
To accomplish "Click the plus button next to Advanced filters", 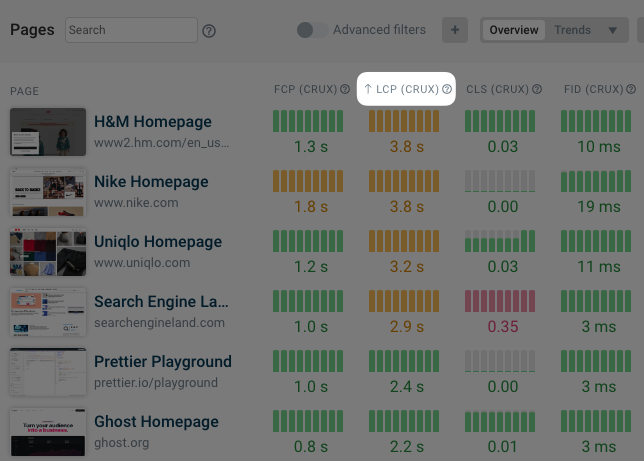I will pyautogui.click(x=455, y=30).
